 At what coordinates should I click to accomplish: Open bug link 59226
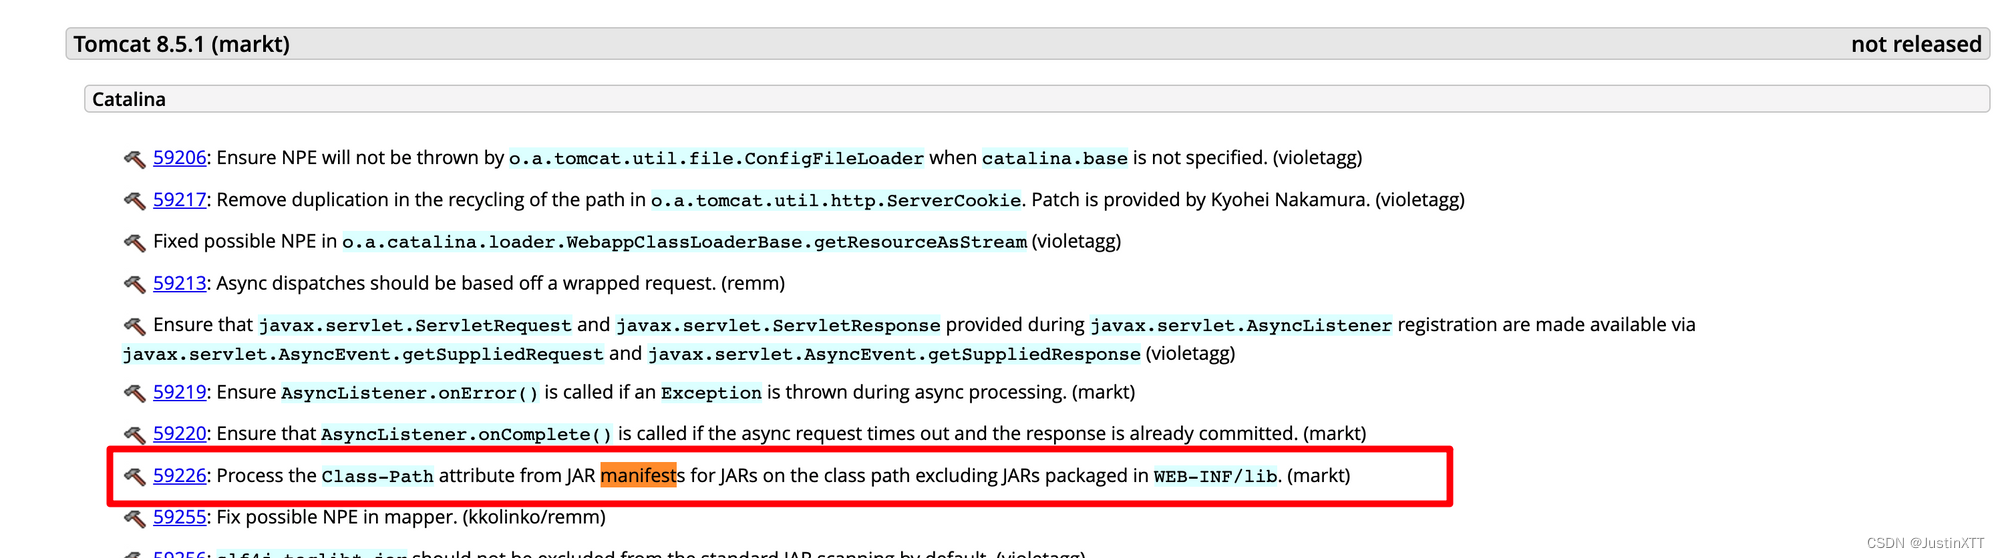(179, 476)
